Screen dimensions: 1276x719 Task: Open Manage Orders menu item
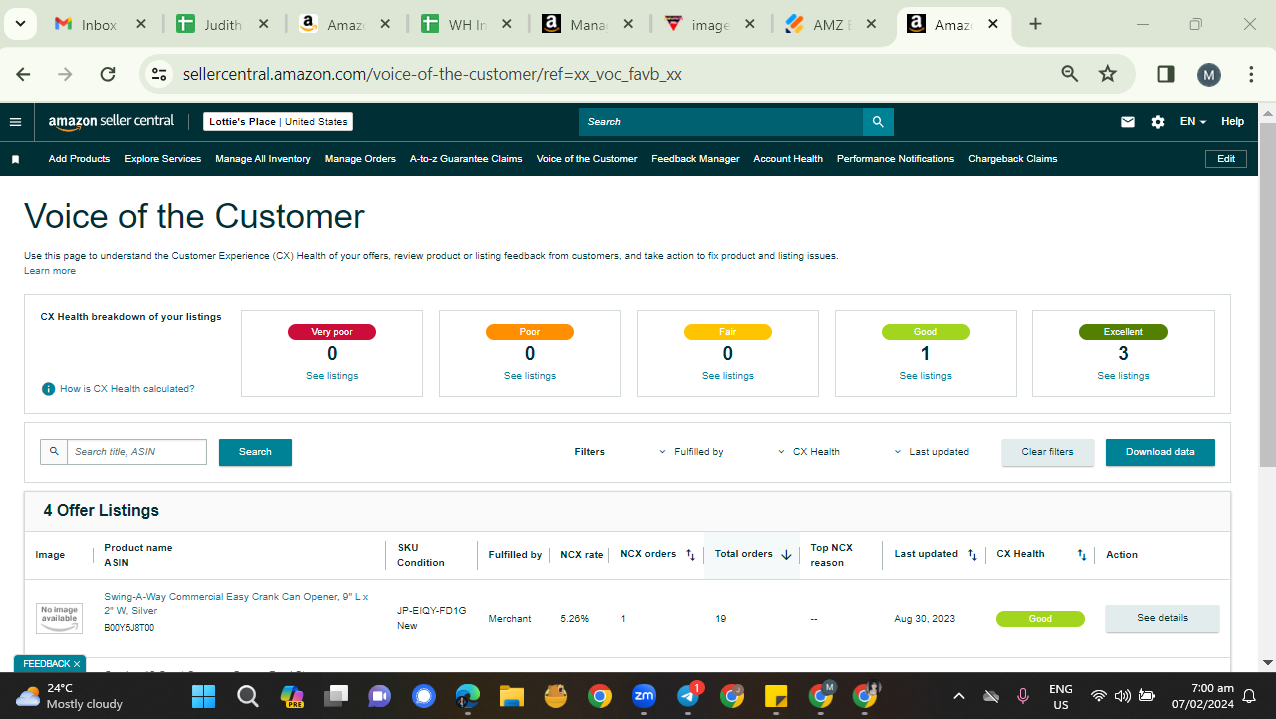(360, 159)
